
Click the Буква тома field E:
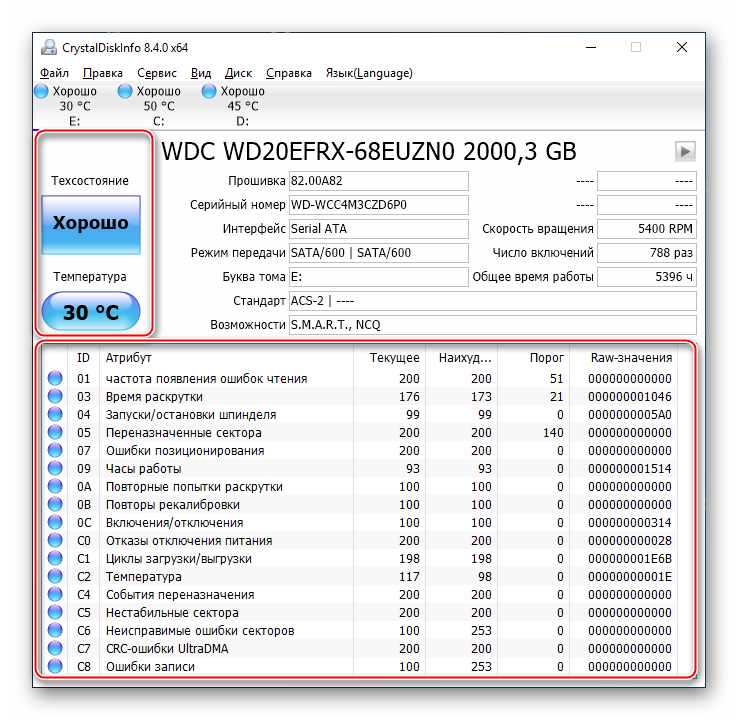(378, 277)
